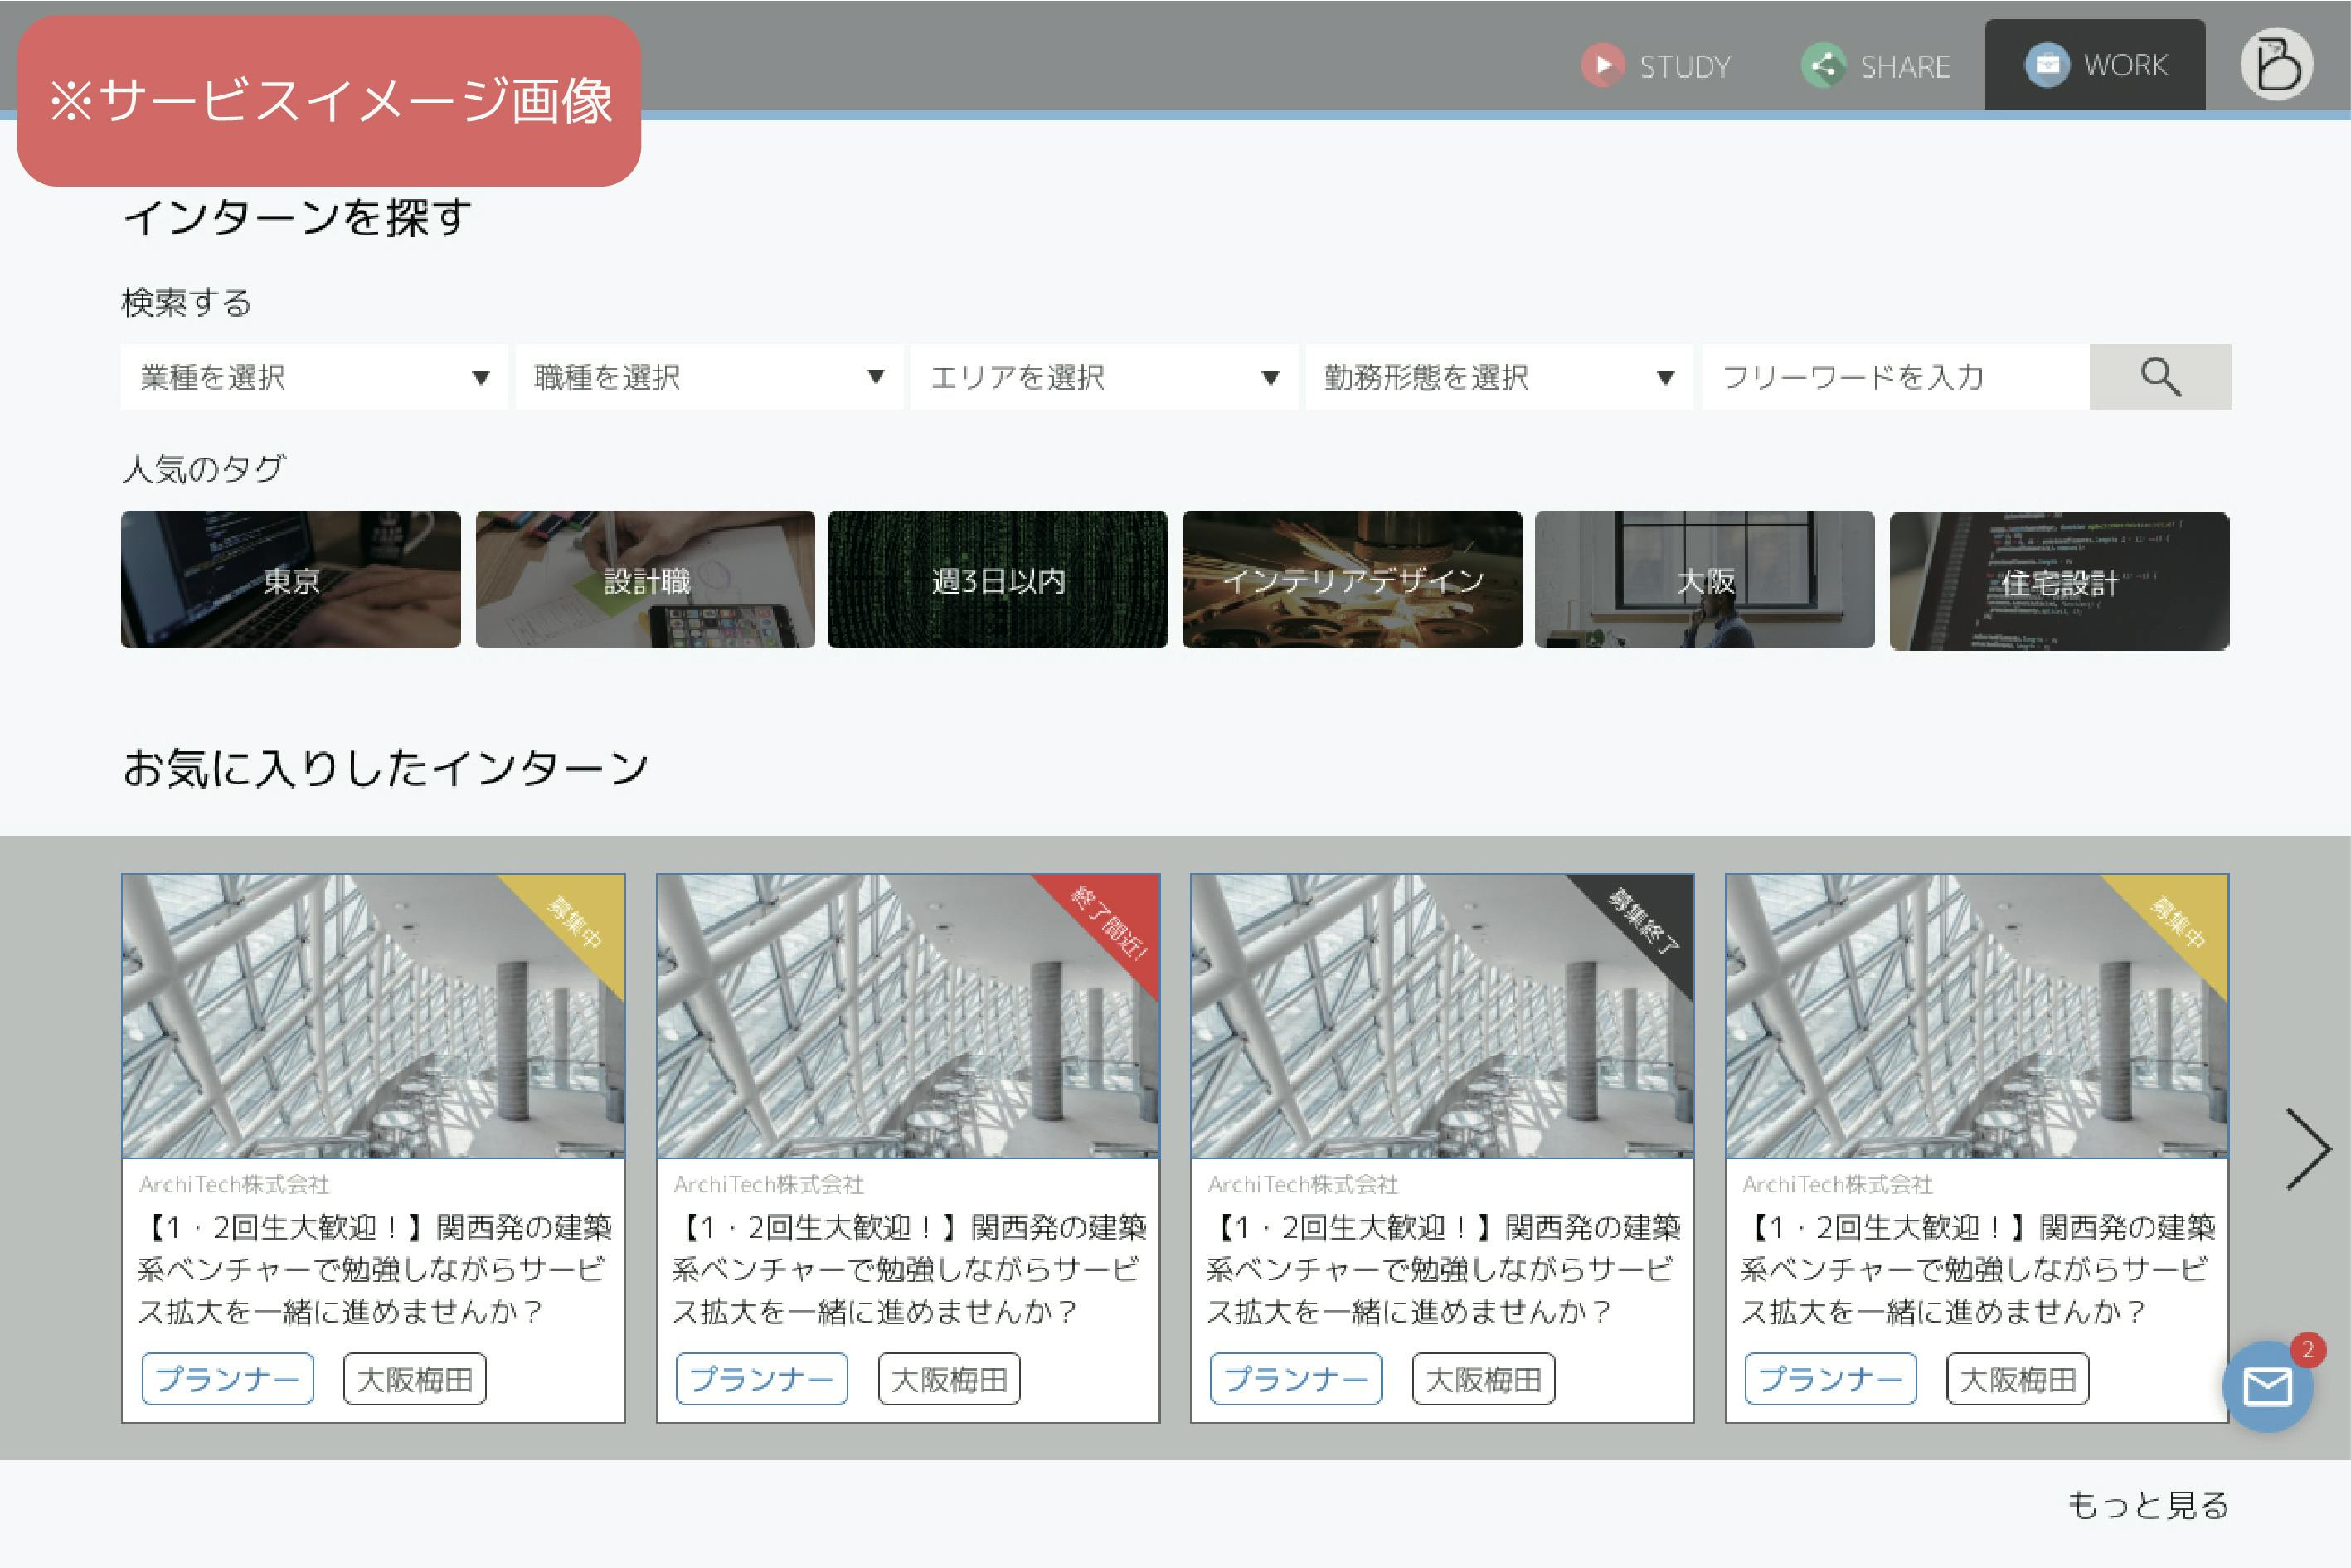Click the SHARE network icon
Viewport: 2351px width, 1568px height.
pyautogui.click(x=1823, y=66)
